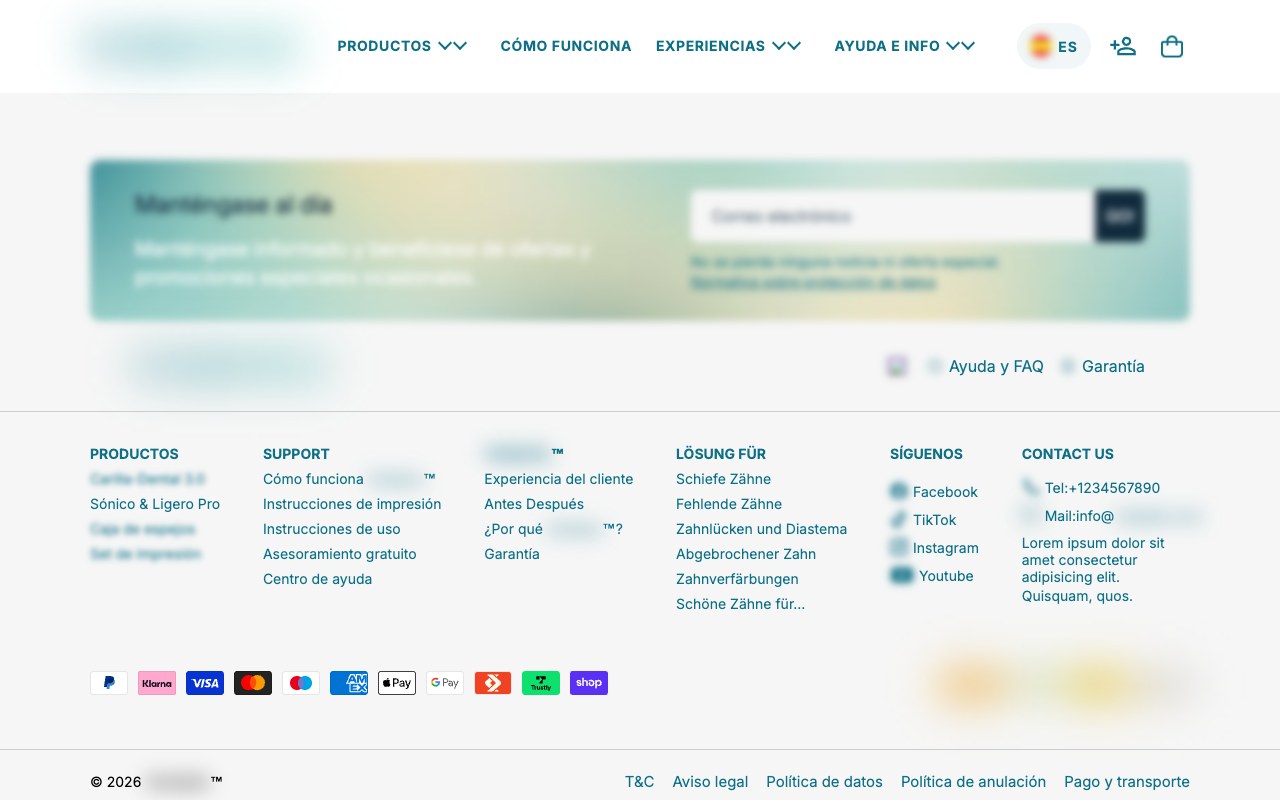
Task: Open Pago y transporte footer link
Action: (1127, 782)
